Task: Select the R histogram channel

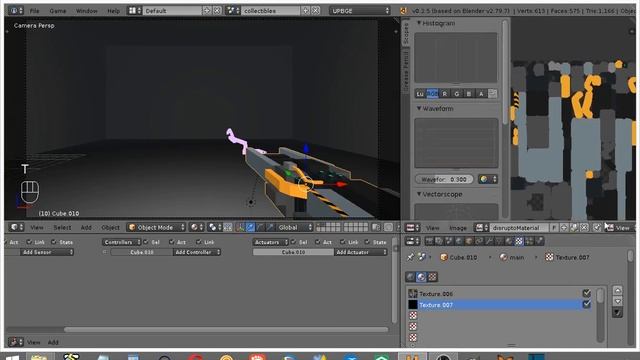Action: click(444, 94)
